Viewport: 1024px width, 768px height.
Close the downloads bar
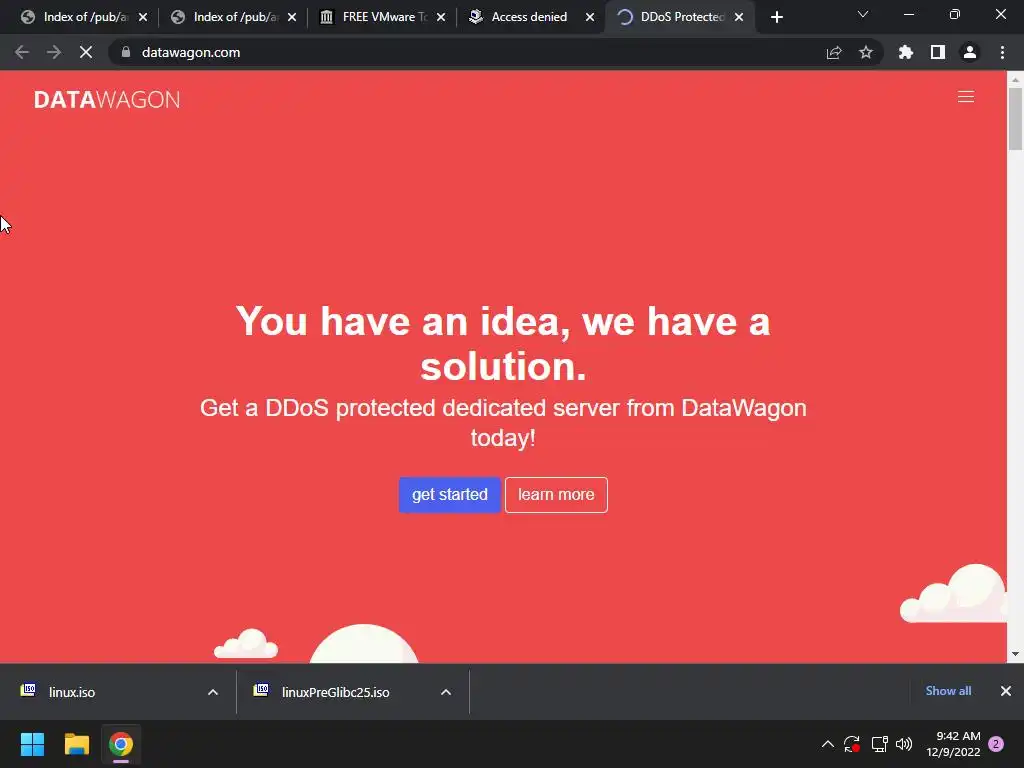point(1006,691)
